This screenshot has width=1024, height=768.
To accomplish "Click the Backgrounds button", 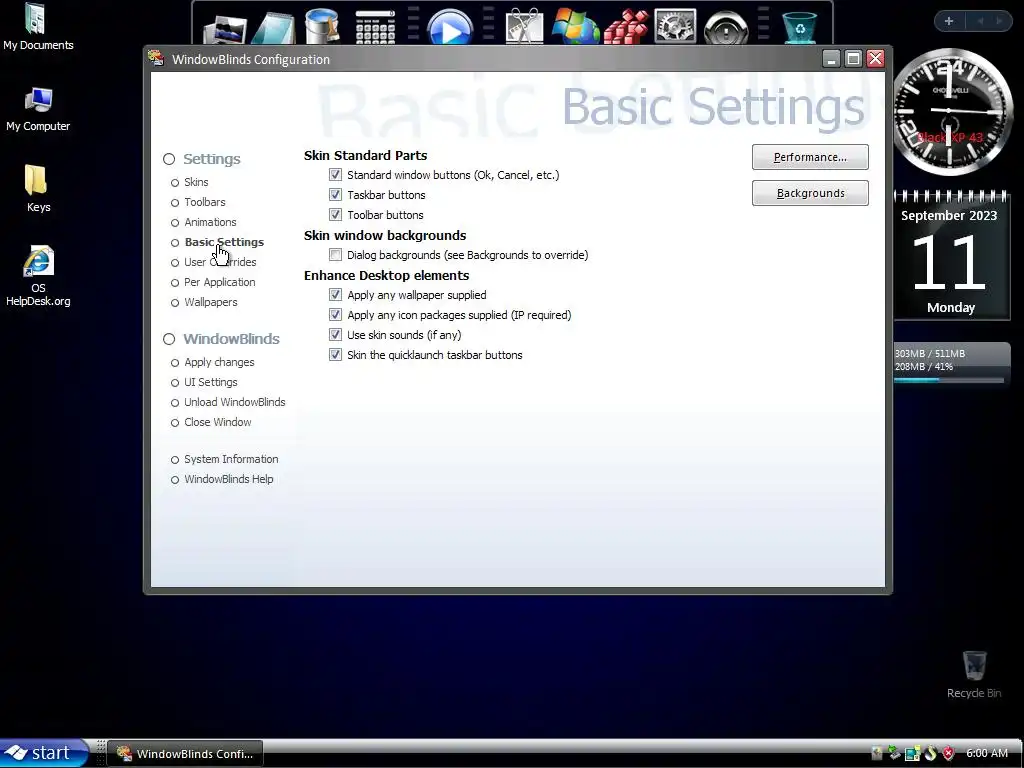I will point(810,193).
